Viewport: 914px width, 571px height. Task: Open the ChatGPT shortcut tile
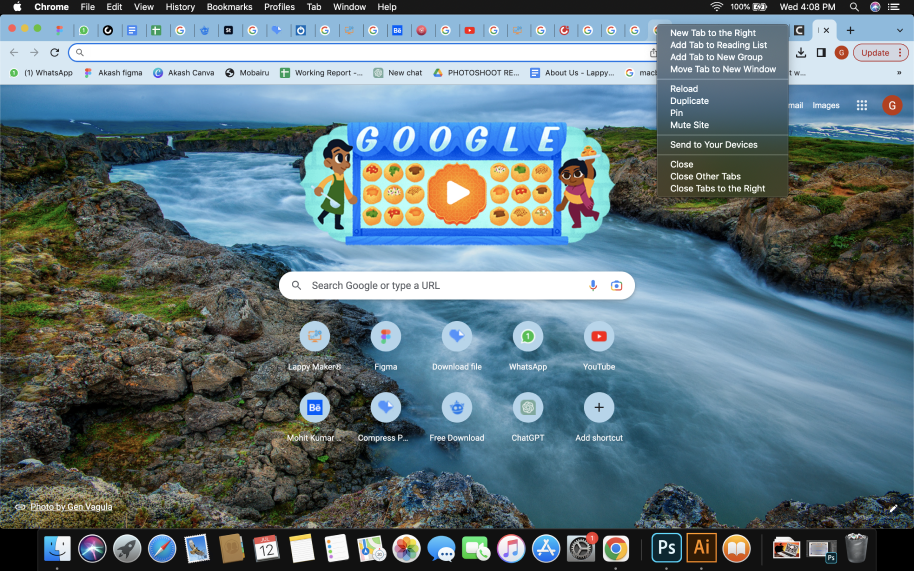(528, 407)
